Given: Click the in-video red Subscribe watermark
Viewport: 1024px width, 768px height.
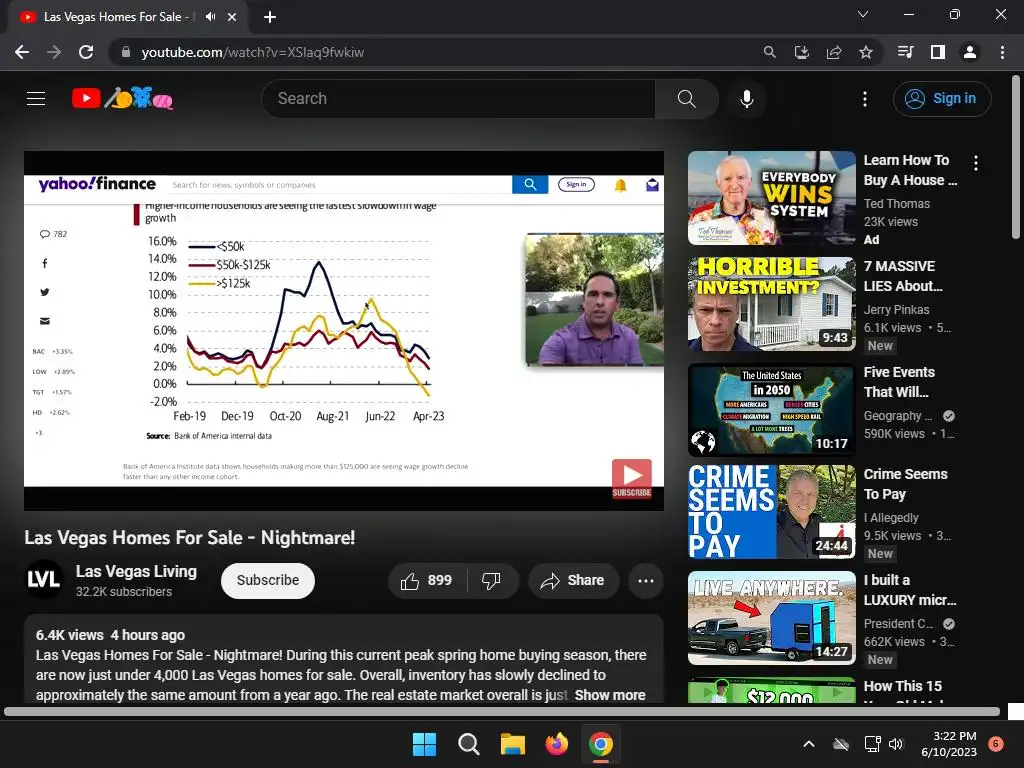Looking at the screenshot, I should (x=632, y=479).
